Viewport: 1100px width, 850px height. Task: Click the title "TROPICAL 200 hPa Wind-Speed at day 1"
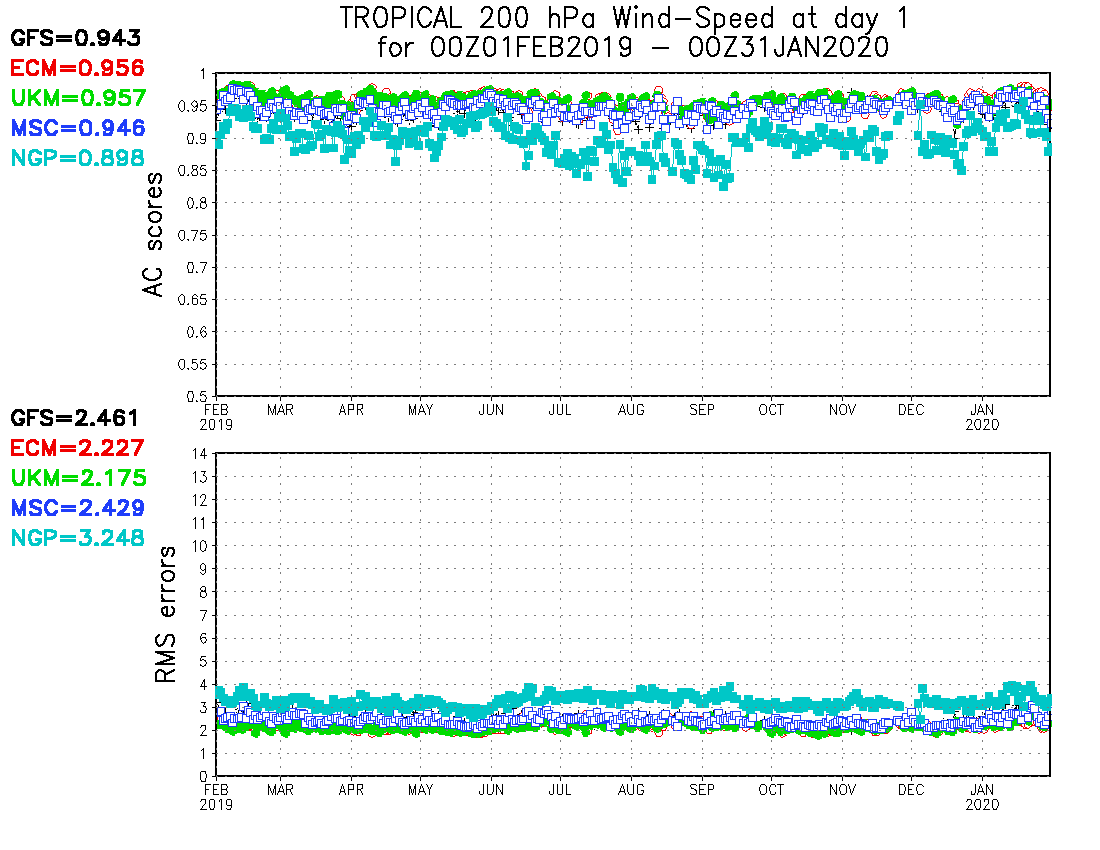point(624,18)
